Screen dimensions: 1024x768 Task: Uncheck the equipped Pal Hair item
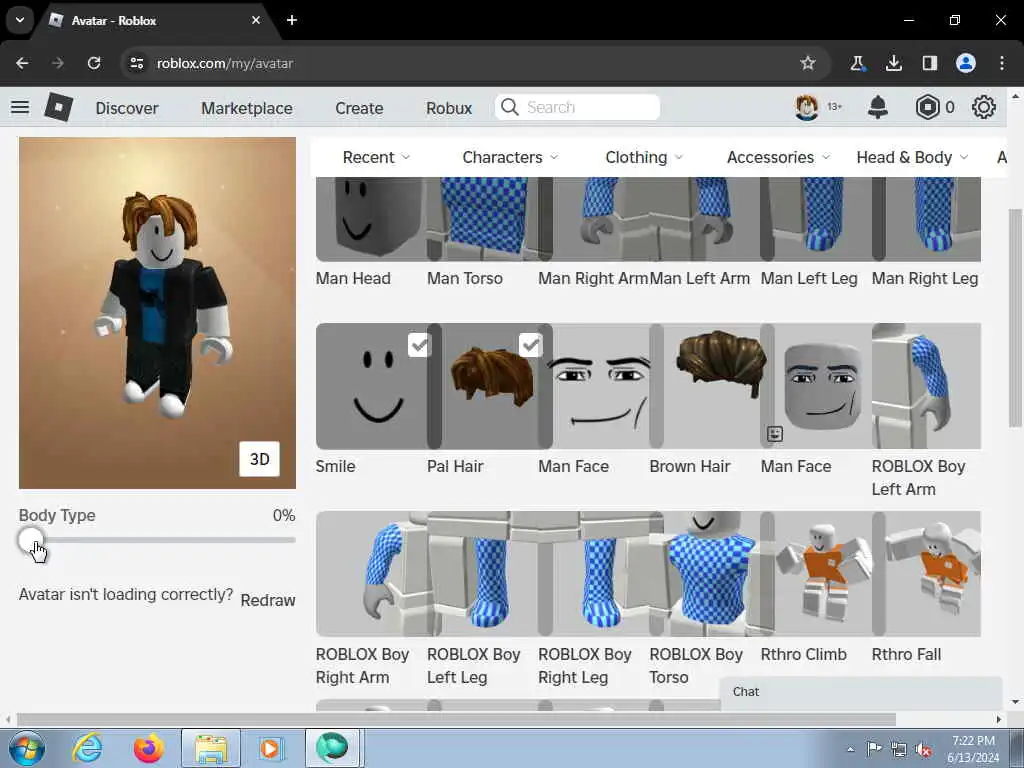point(530,344)
